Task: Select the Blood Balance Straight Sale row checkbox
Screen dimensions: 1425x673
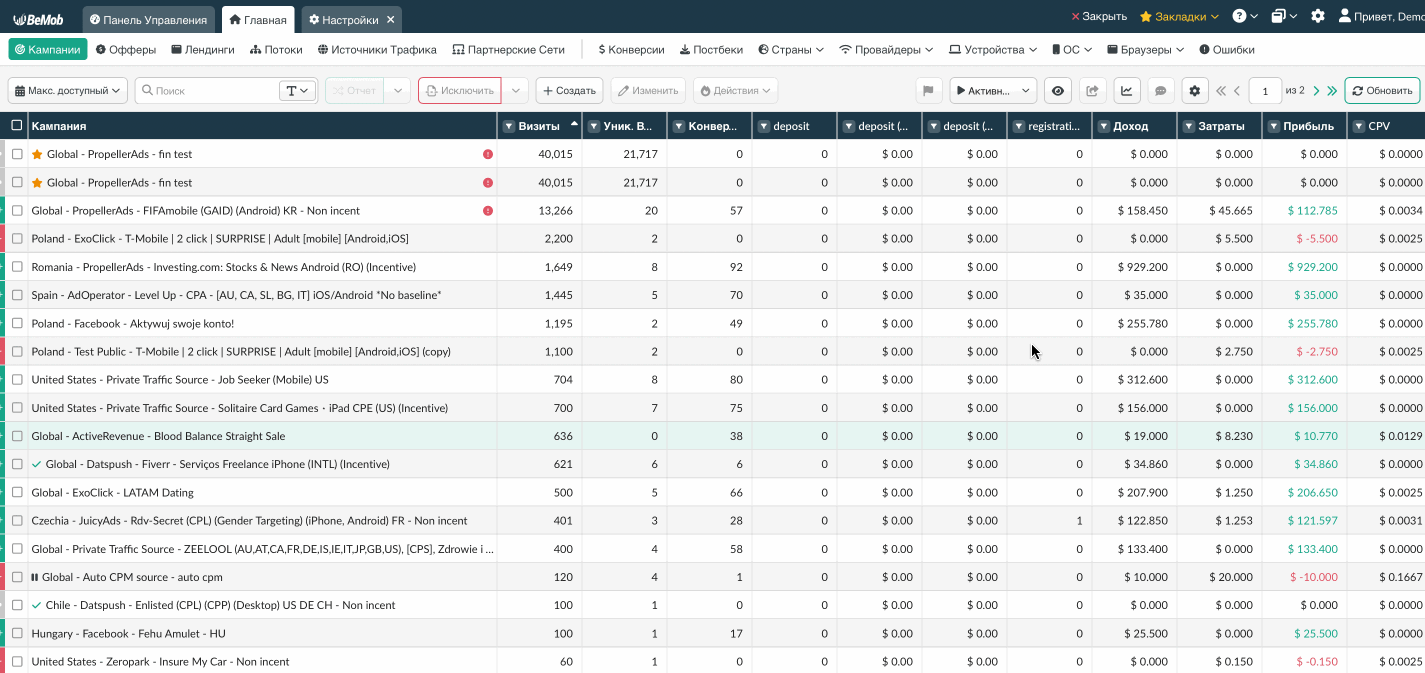Action: click(17, 436)
